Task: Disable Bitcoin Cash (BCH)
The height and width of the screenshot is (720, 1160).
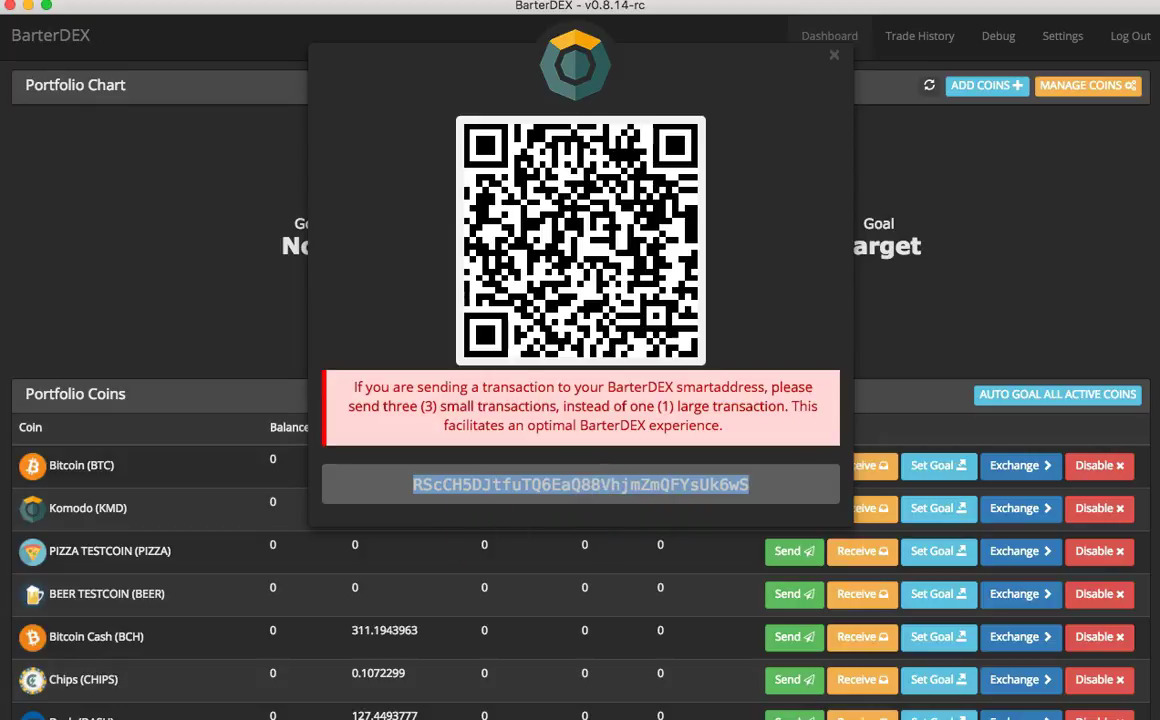Action: [x=1099, y=638]
